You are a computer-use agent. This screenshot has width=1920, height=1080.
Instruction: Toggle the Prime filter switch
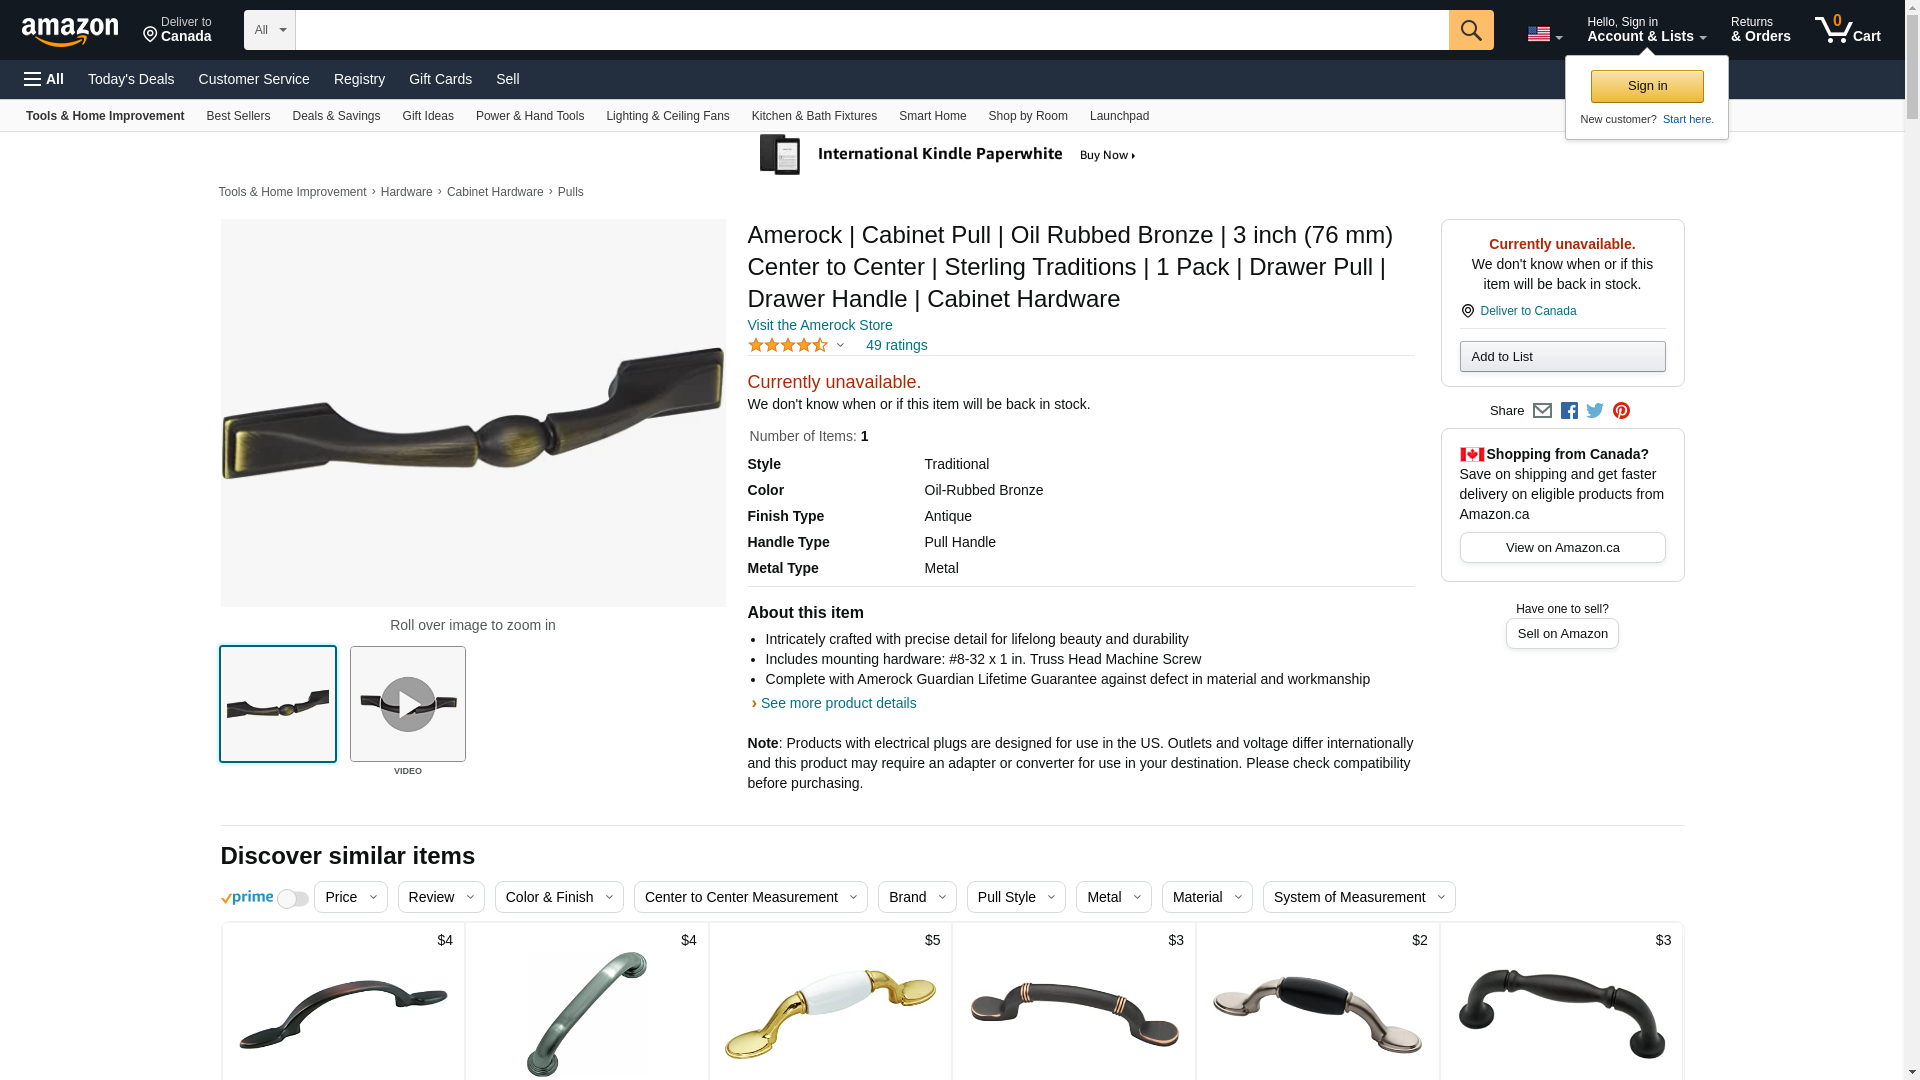tap(292, 898)
